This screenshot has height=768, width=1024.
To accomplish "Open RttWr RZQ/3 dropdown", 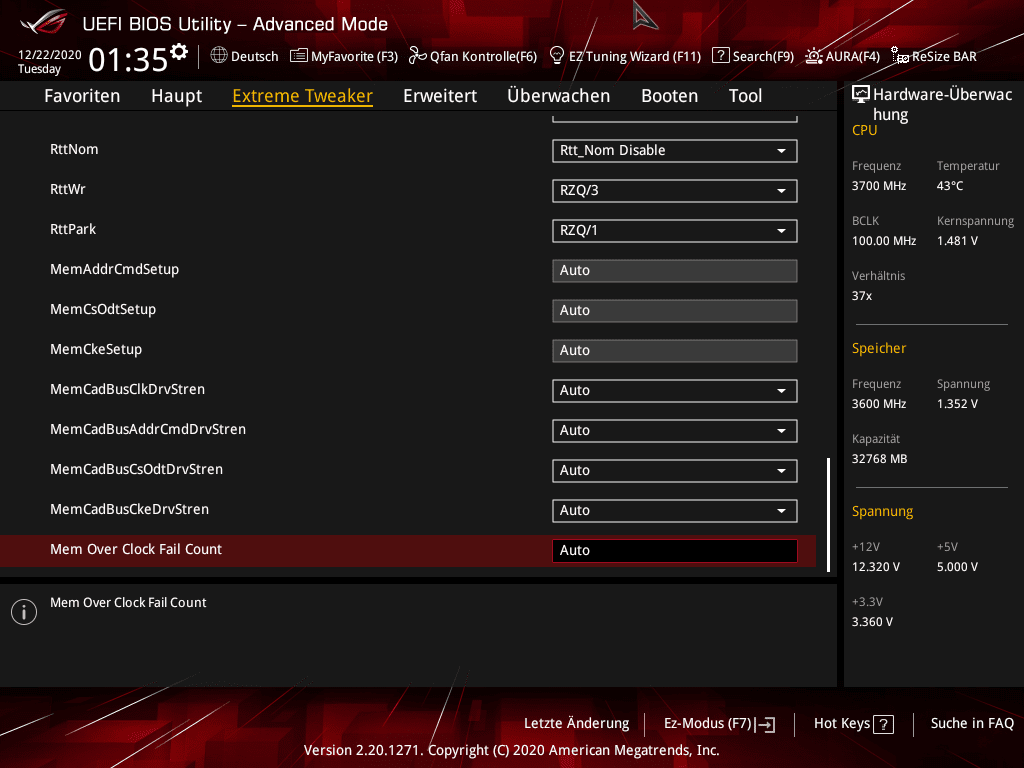I will pyautogui.click(x=675, y=191).
